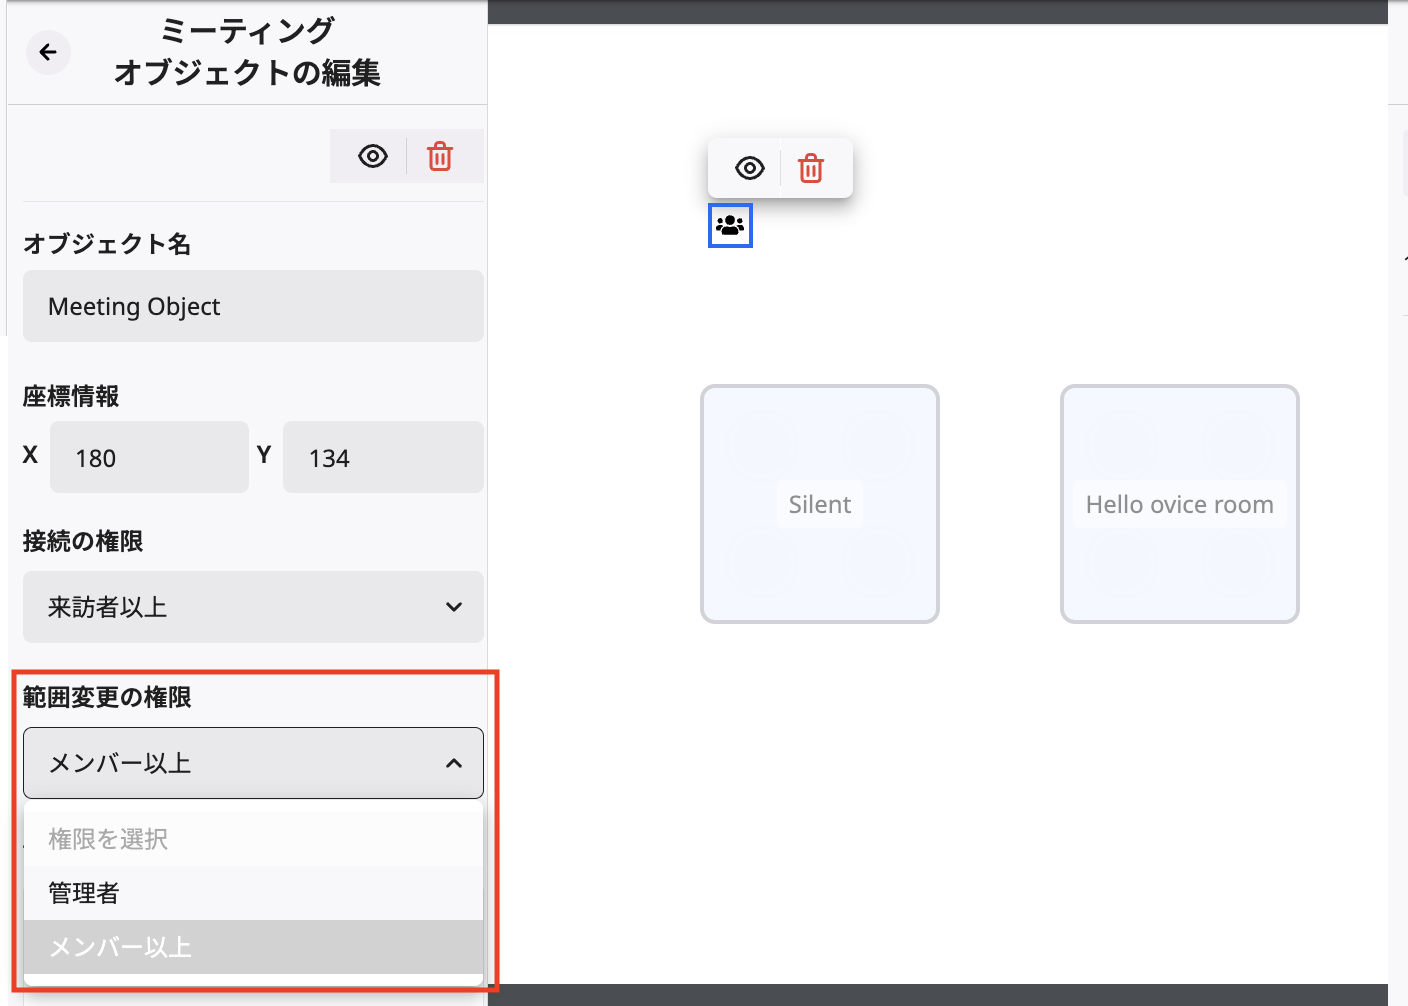Click the chevron inside the メンバー以上 selector

453,762
